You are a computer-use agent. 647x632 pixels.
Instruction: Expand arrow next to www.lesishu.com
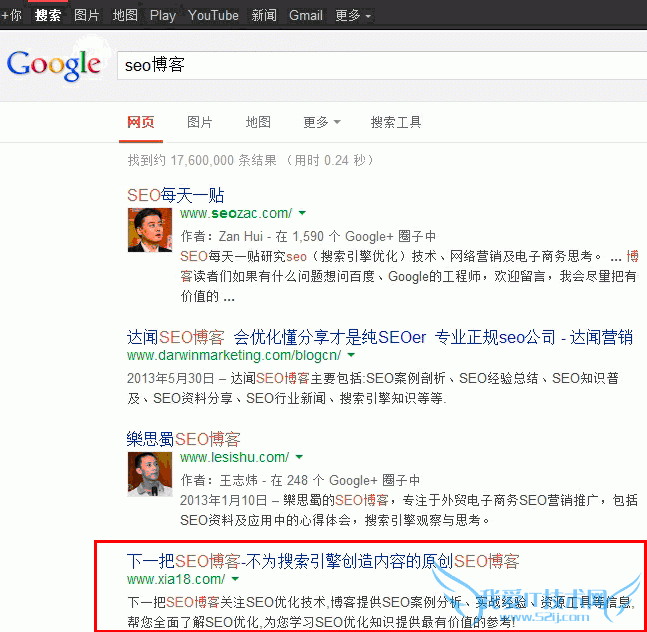300,457
